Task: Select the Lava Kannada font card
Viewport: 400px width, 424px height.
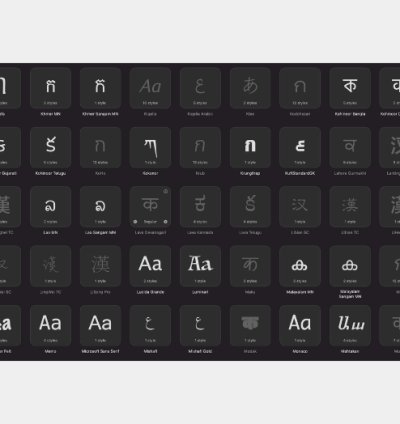Action: (200, 207)
